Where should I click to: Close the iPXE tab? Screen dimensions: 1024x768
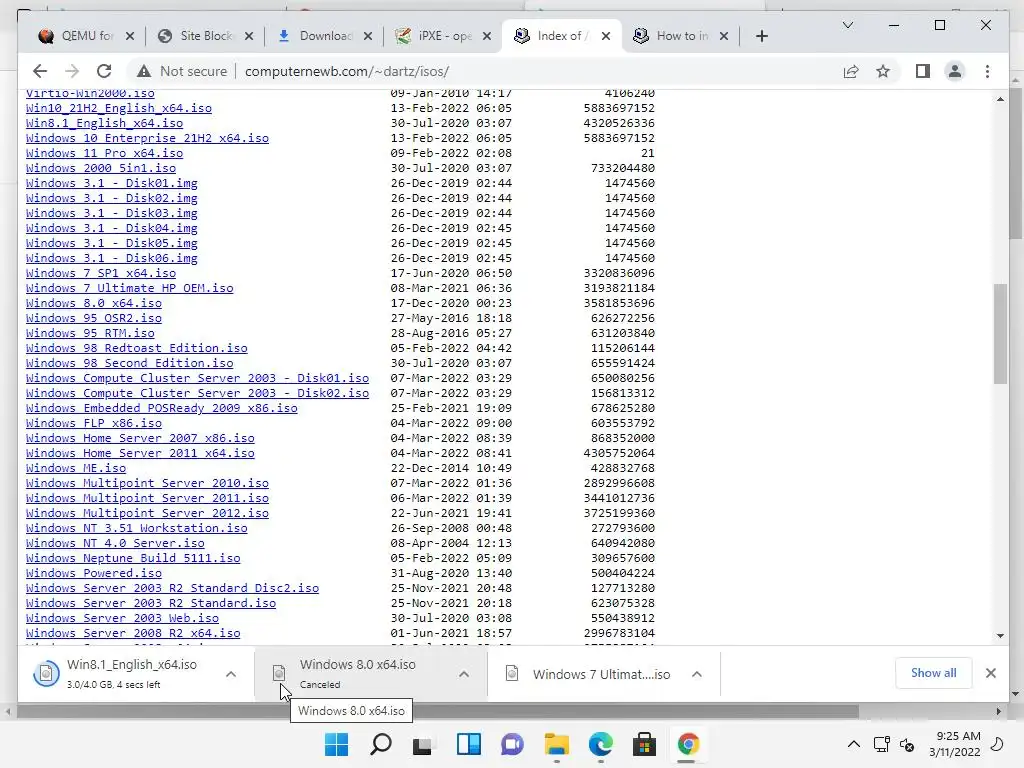coord(487,36)
